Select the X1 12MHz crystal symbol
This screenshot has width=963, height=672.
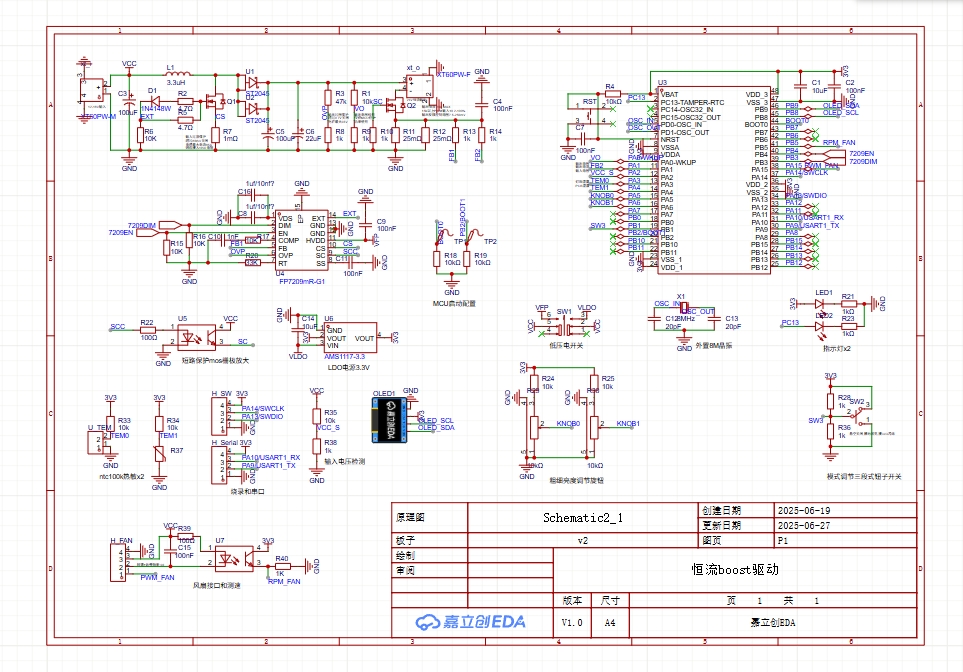pos(681,308)
